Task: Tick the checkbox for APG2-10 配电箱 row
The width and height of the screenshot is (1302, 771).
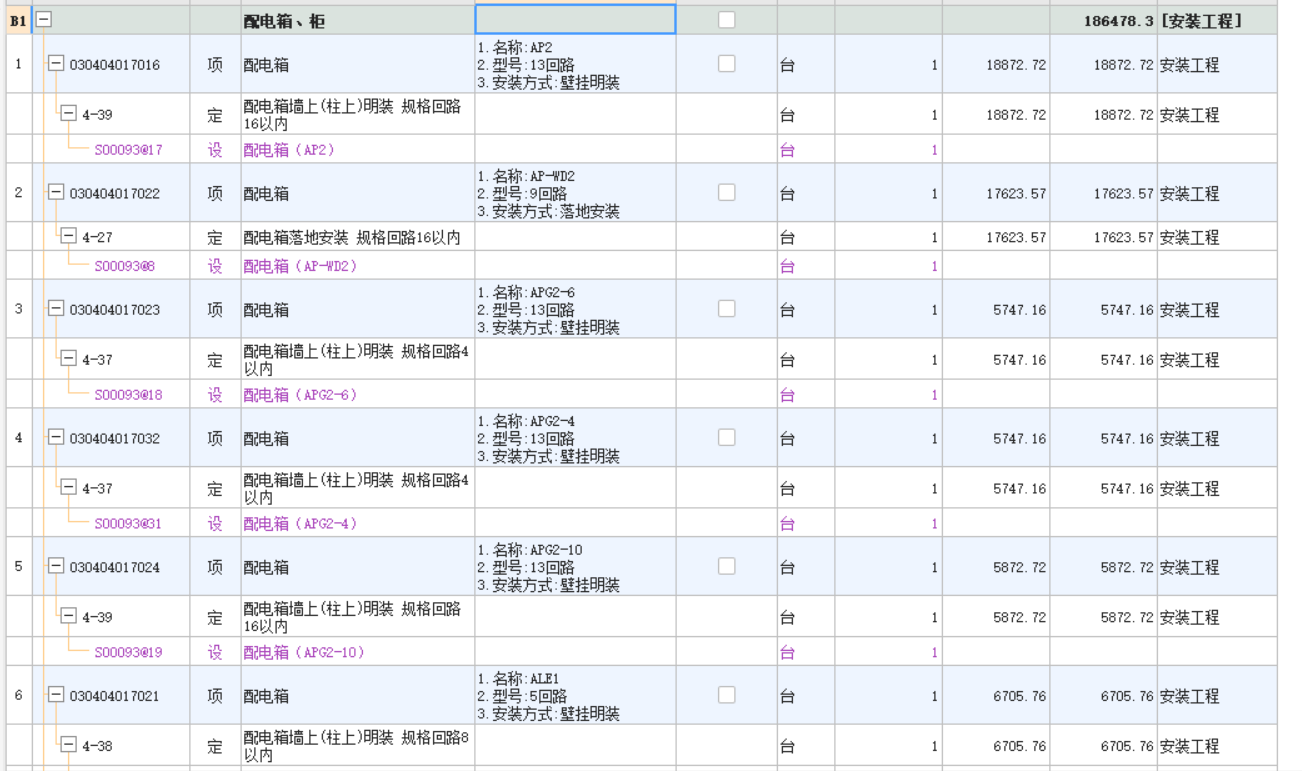Action: point(727,566)
